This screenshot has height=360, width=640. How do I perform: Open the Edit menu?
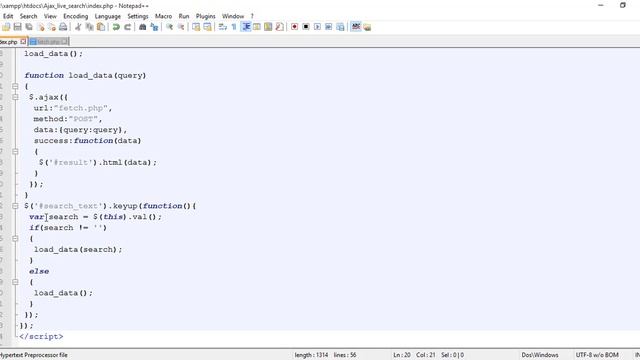[x=8, y=16]
